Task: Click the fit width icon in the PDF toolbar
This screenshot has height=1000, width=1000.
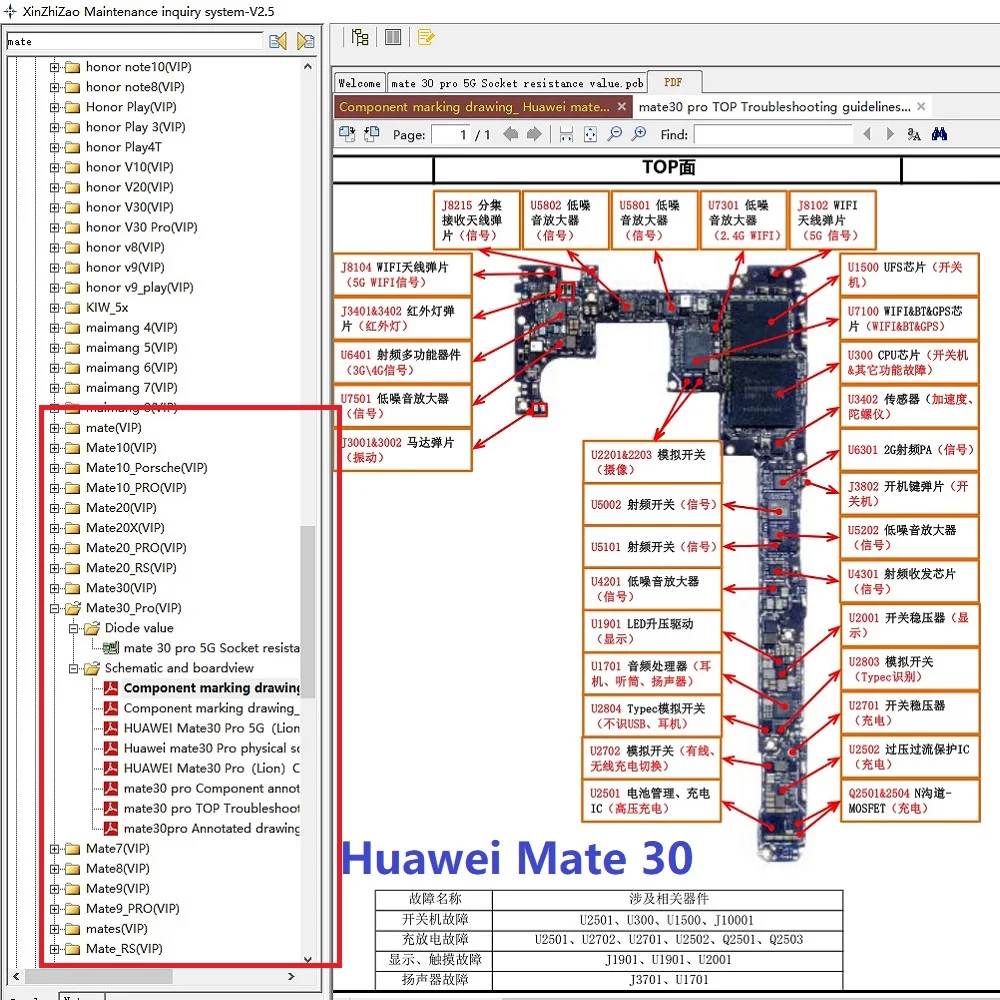Action: click(566, 134)
